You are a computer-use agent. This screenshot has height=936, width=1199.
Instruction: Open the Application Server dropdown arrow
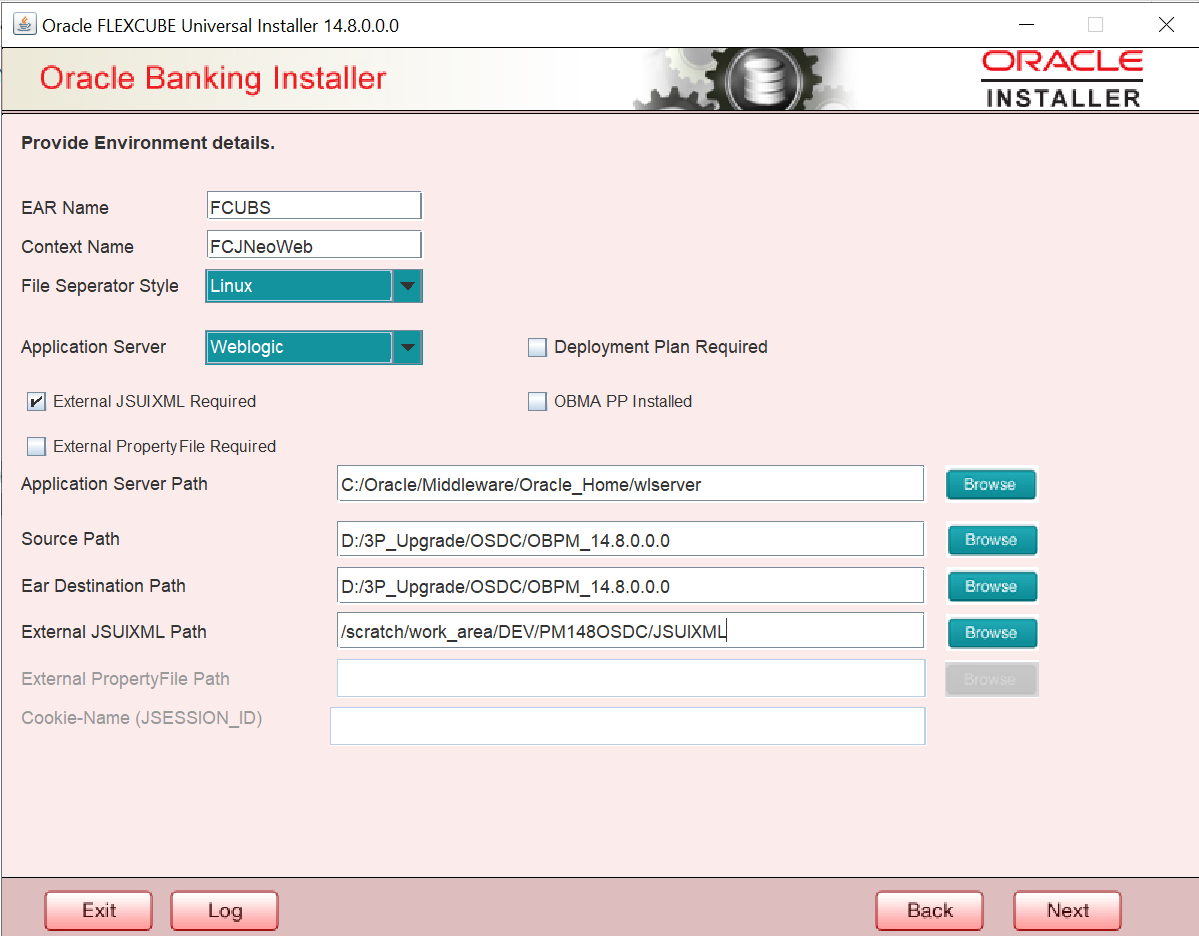tap(408, 347)
